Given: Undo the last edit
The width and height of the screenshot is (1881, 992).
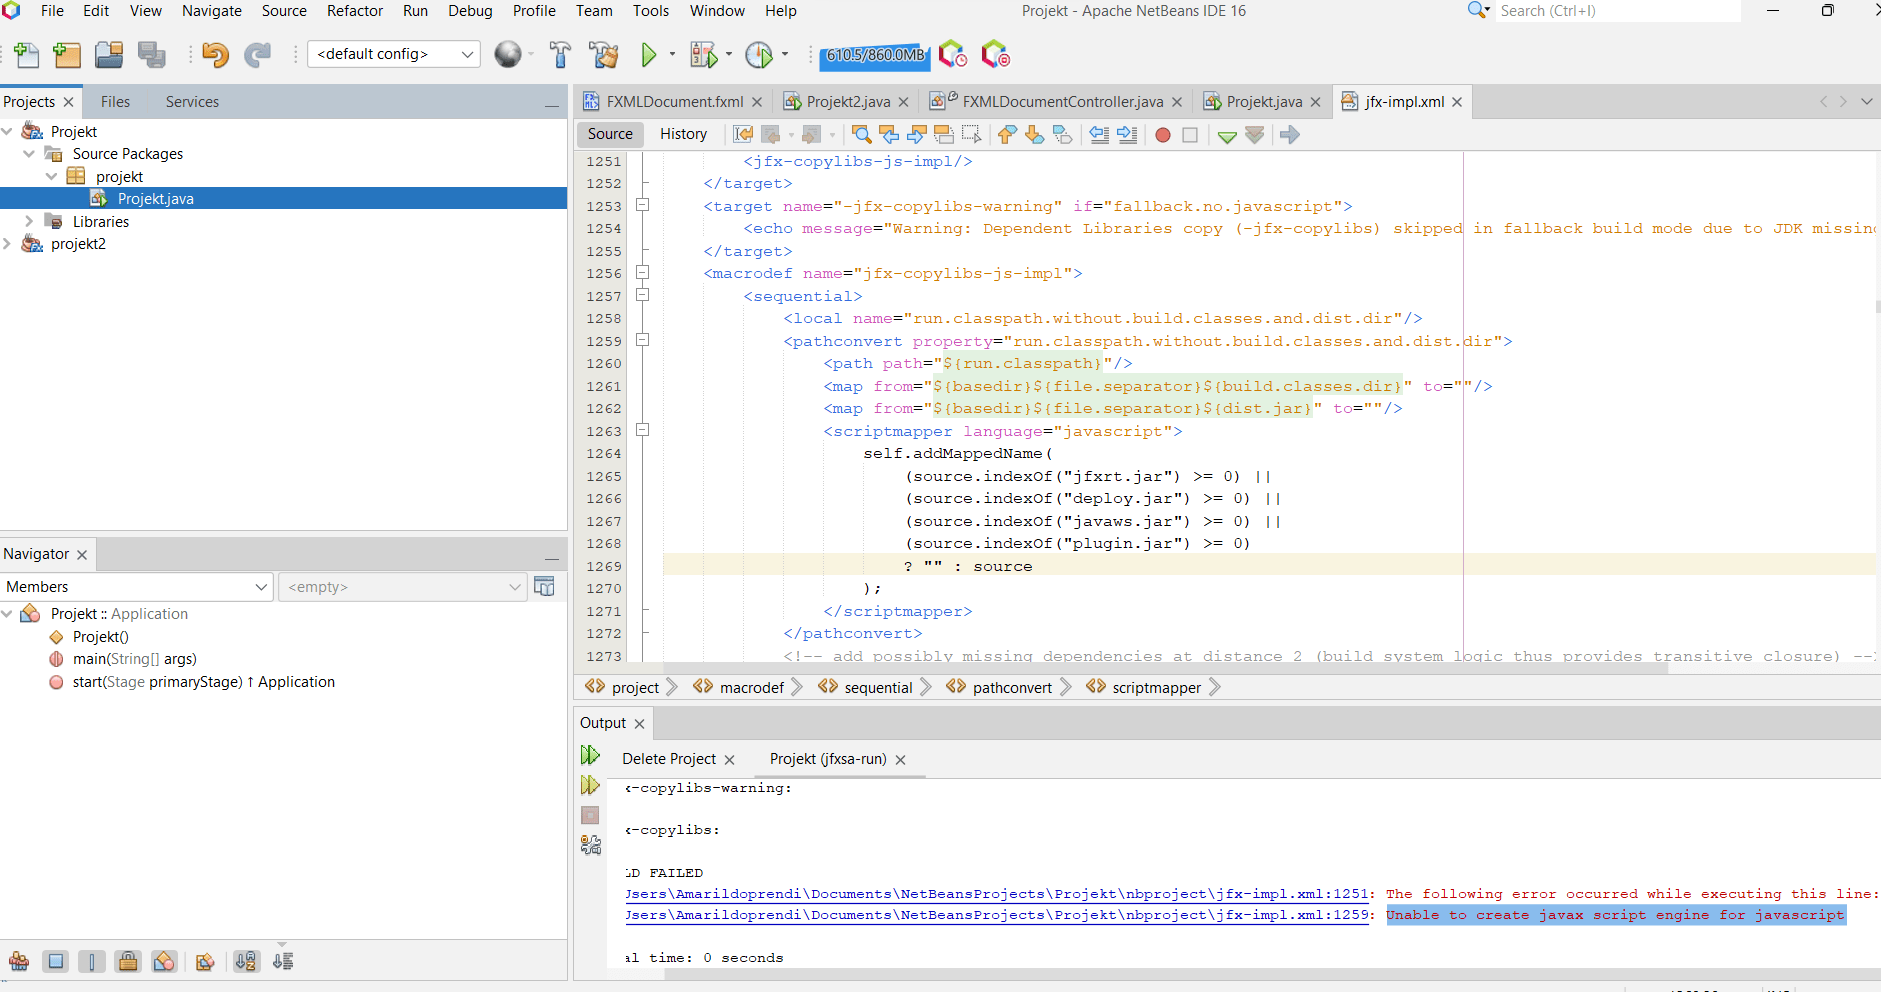Looking at the screenshot, I should [215, 55].
